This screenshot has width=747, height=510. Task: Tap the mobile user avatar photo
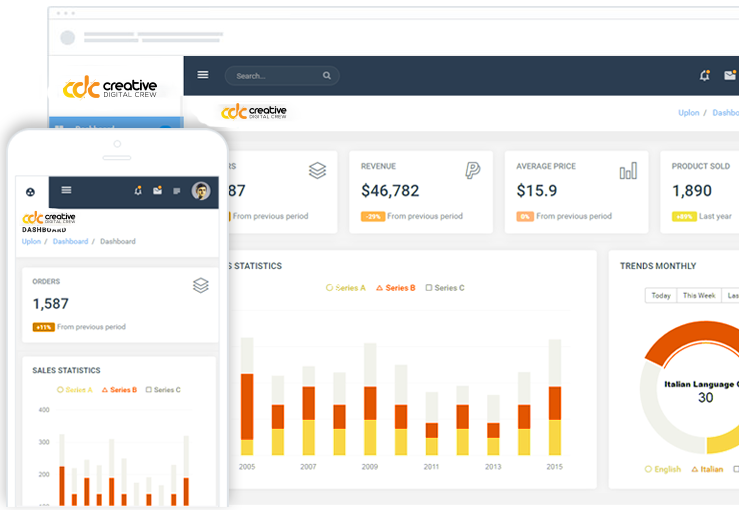(201, 191)
